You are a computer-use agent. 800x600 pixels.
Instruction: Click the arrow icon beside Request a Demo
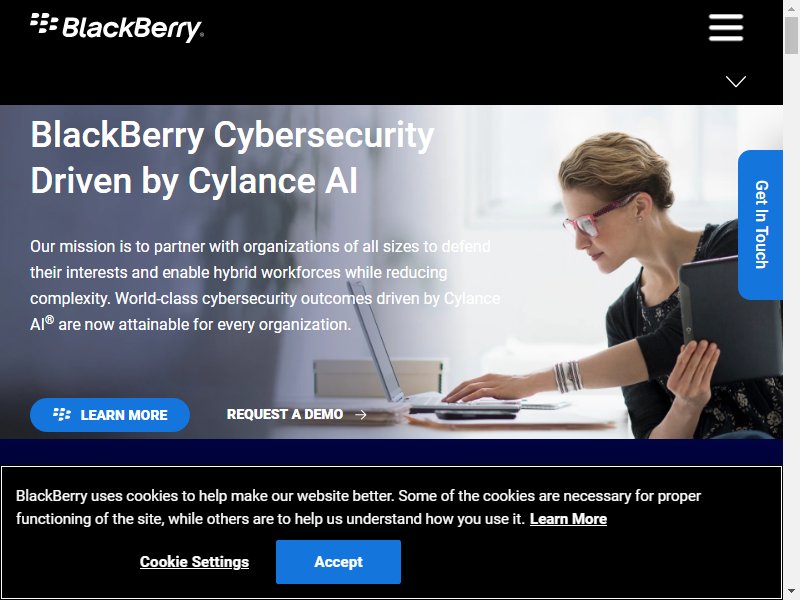point(361,415)
